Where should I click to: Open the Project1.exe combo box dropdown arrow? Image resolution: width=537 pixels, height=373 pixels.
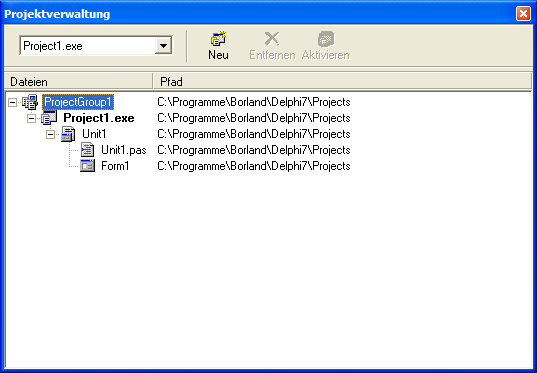pos(163,46)
